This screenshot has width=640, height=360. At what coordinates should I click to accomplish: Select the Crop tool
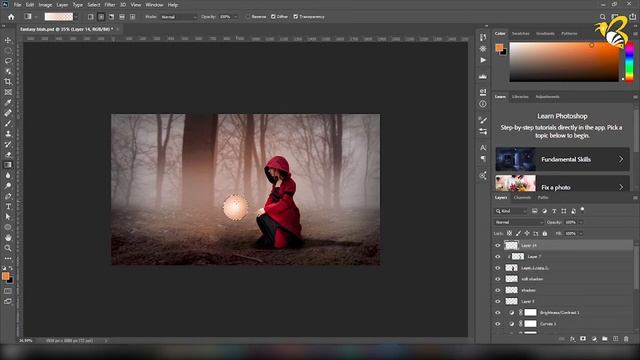pyautogui.click(x=8, y=82)
